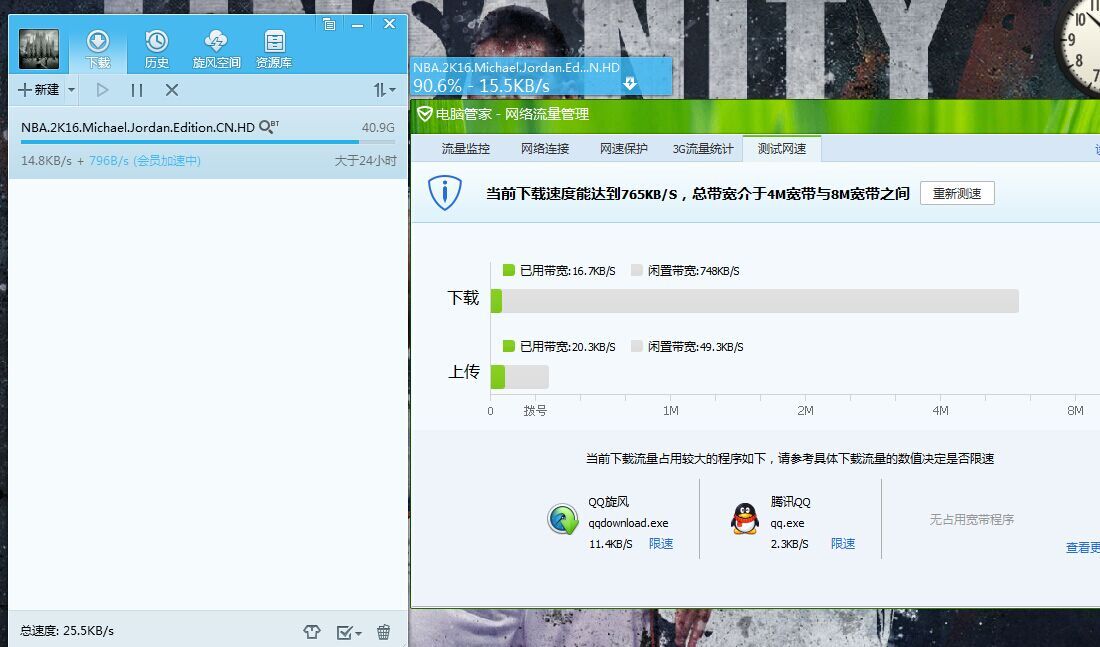Open the skin (shirt) icon in QQ旋风
The height and width of the screenshot is (647, 1100).
click(x=311, y=632)
